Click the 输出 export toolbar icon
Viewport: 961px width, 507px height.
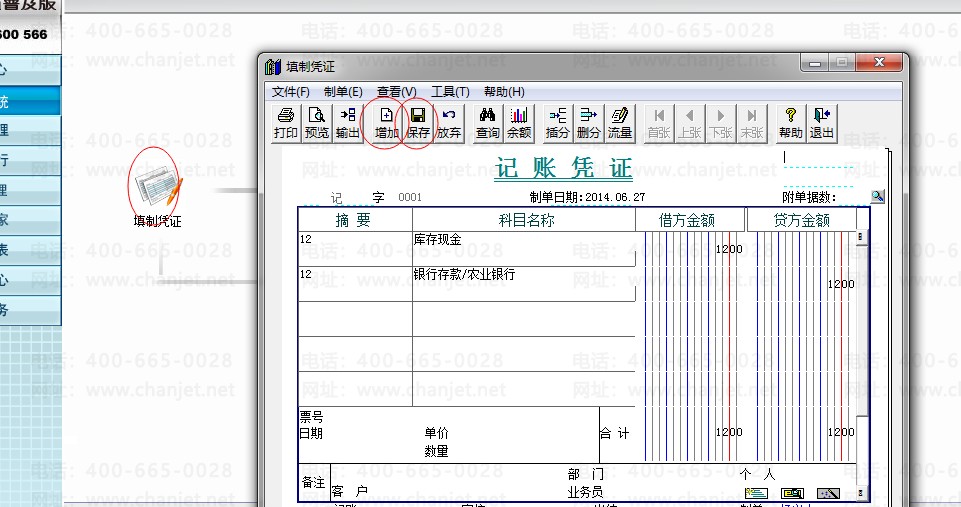348,123
